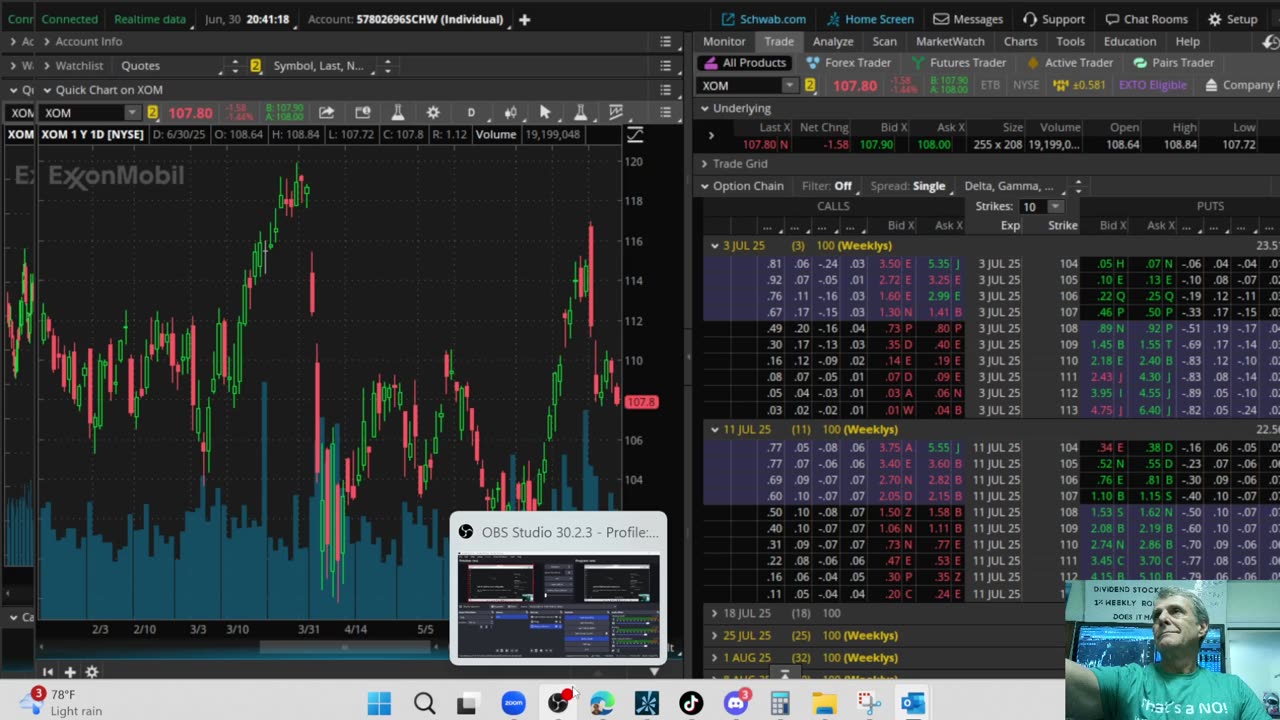
Task: Open the Filter: Off dropdown
Action: pyautogui.click(x=827, y=186)
